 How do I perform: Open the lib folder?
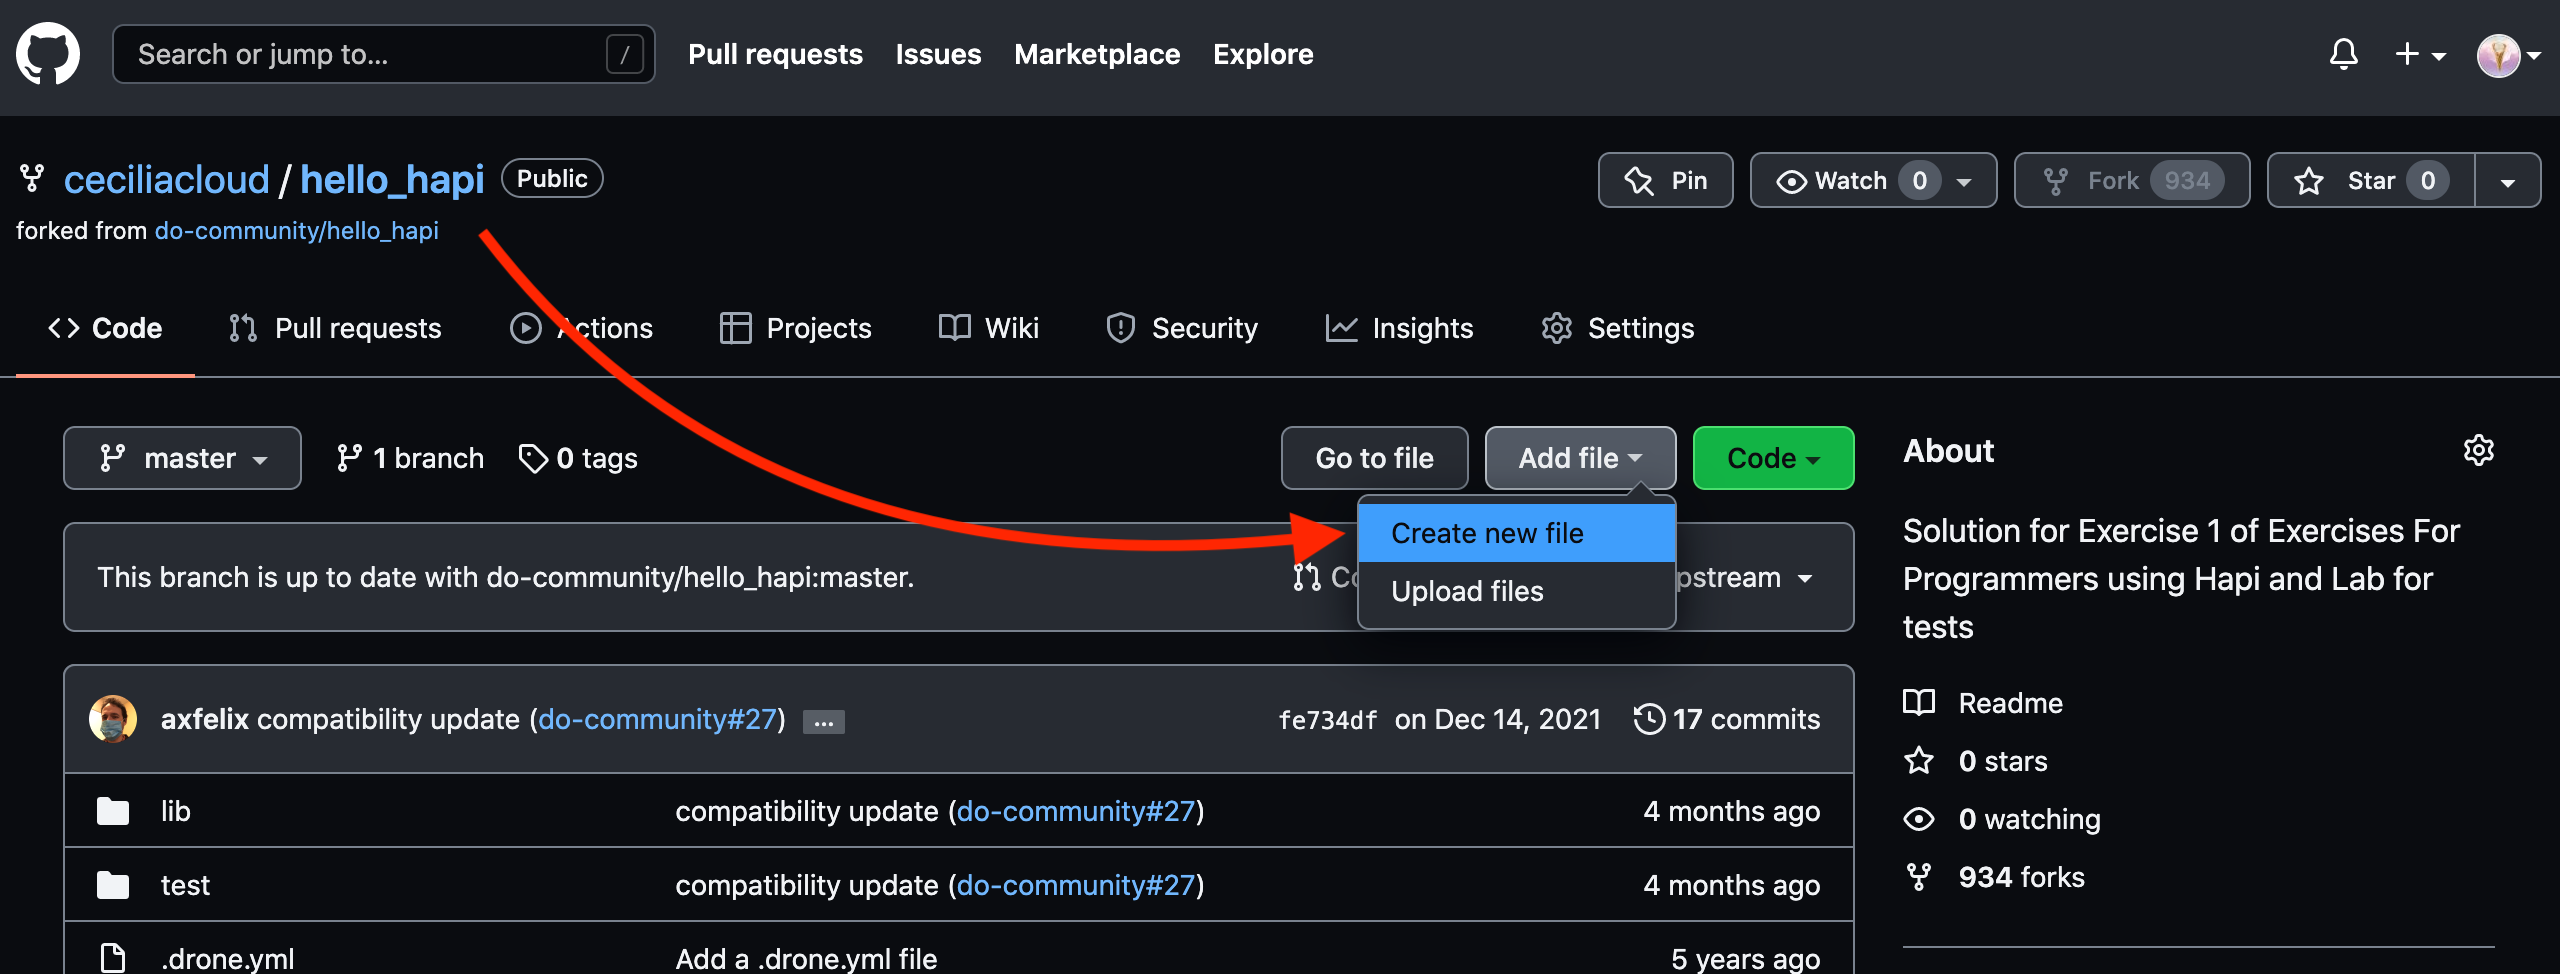[175, 811]
